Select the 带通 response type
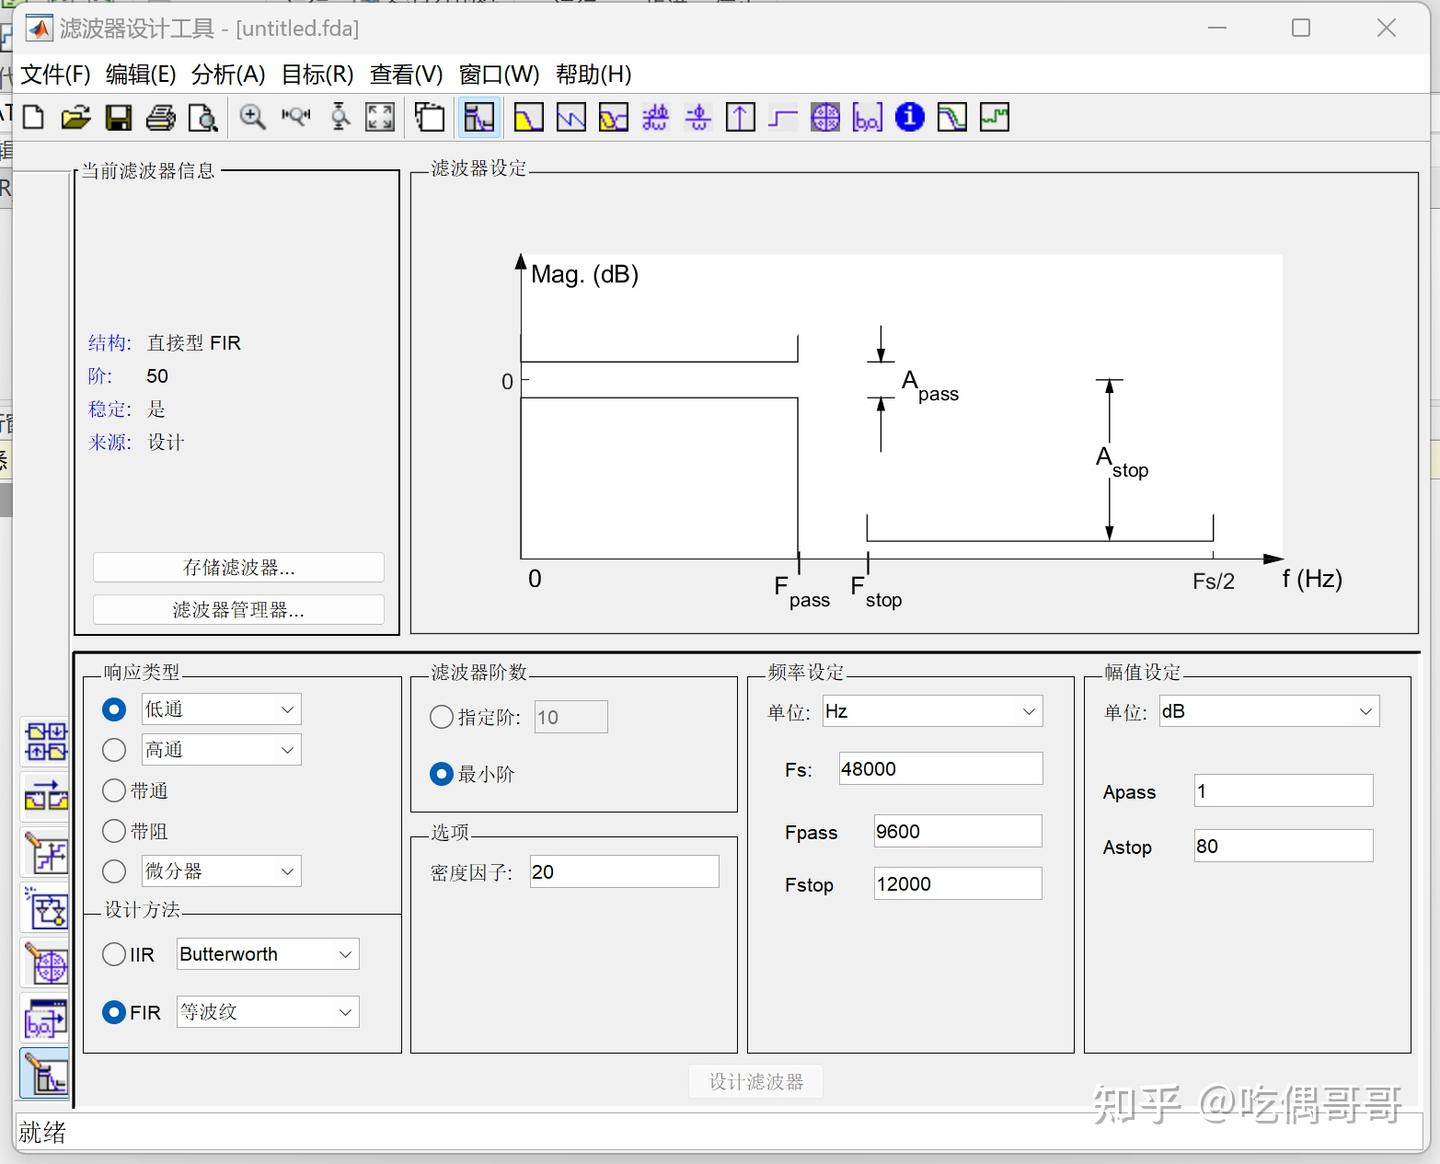Viewport: 1440px width, 1164px height. (114, 790)
